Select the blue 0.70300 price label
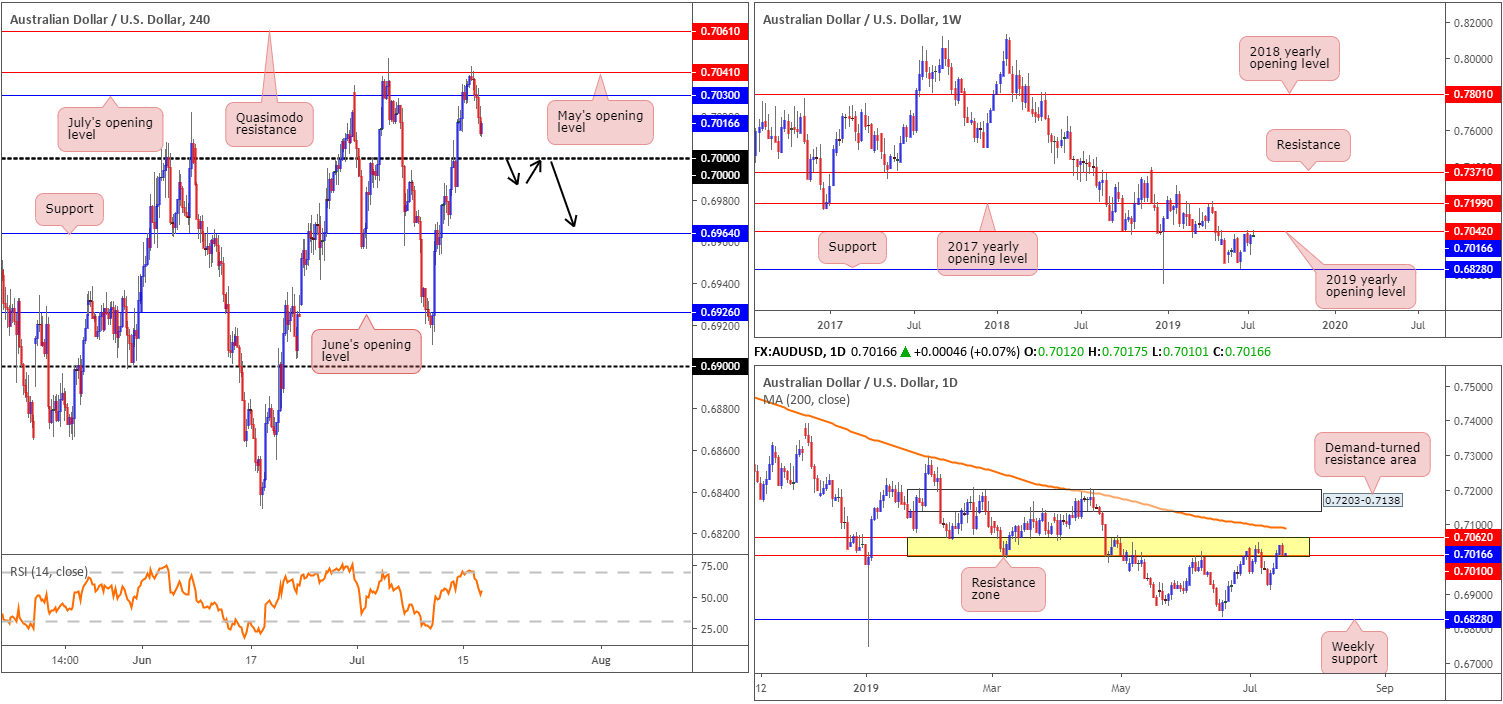This screenshot has height=704, width=1503. (x=720, y=95)
